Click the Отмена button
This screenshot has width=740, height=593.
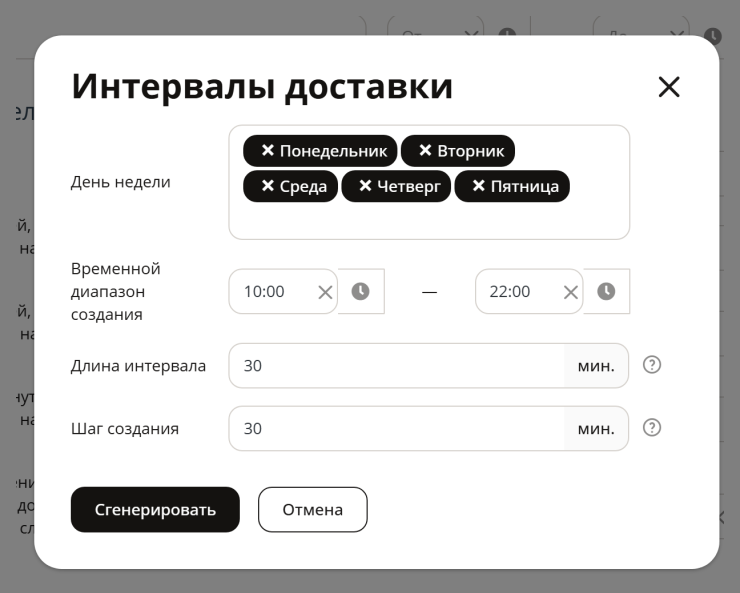tap(312, 509)
